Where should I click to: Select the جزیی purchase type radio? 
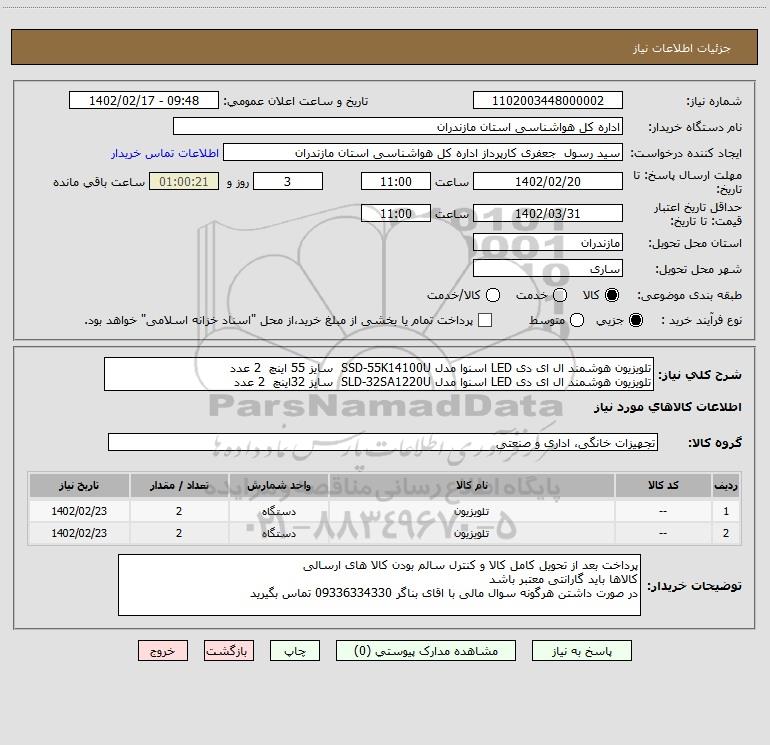tap(636, 320)
